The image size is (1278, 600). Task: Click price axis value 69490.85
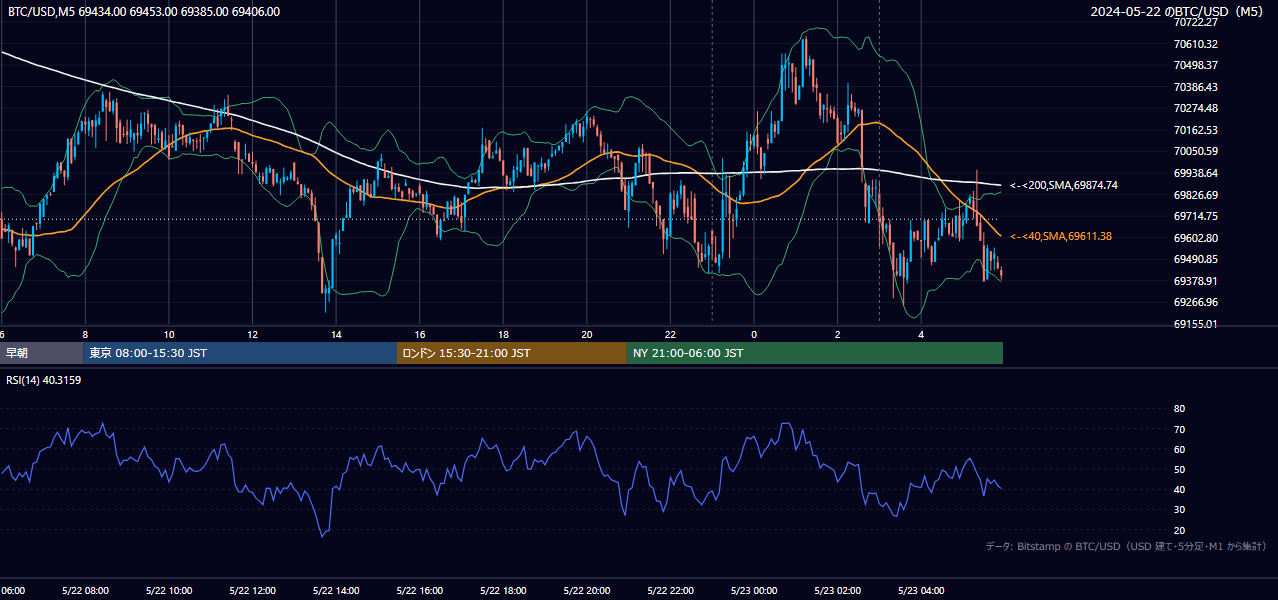pos(1195,259)
